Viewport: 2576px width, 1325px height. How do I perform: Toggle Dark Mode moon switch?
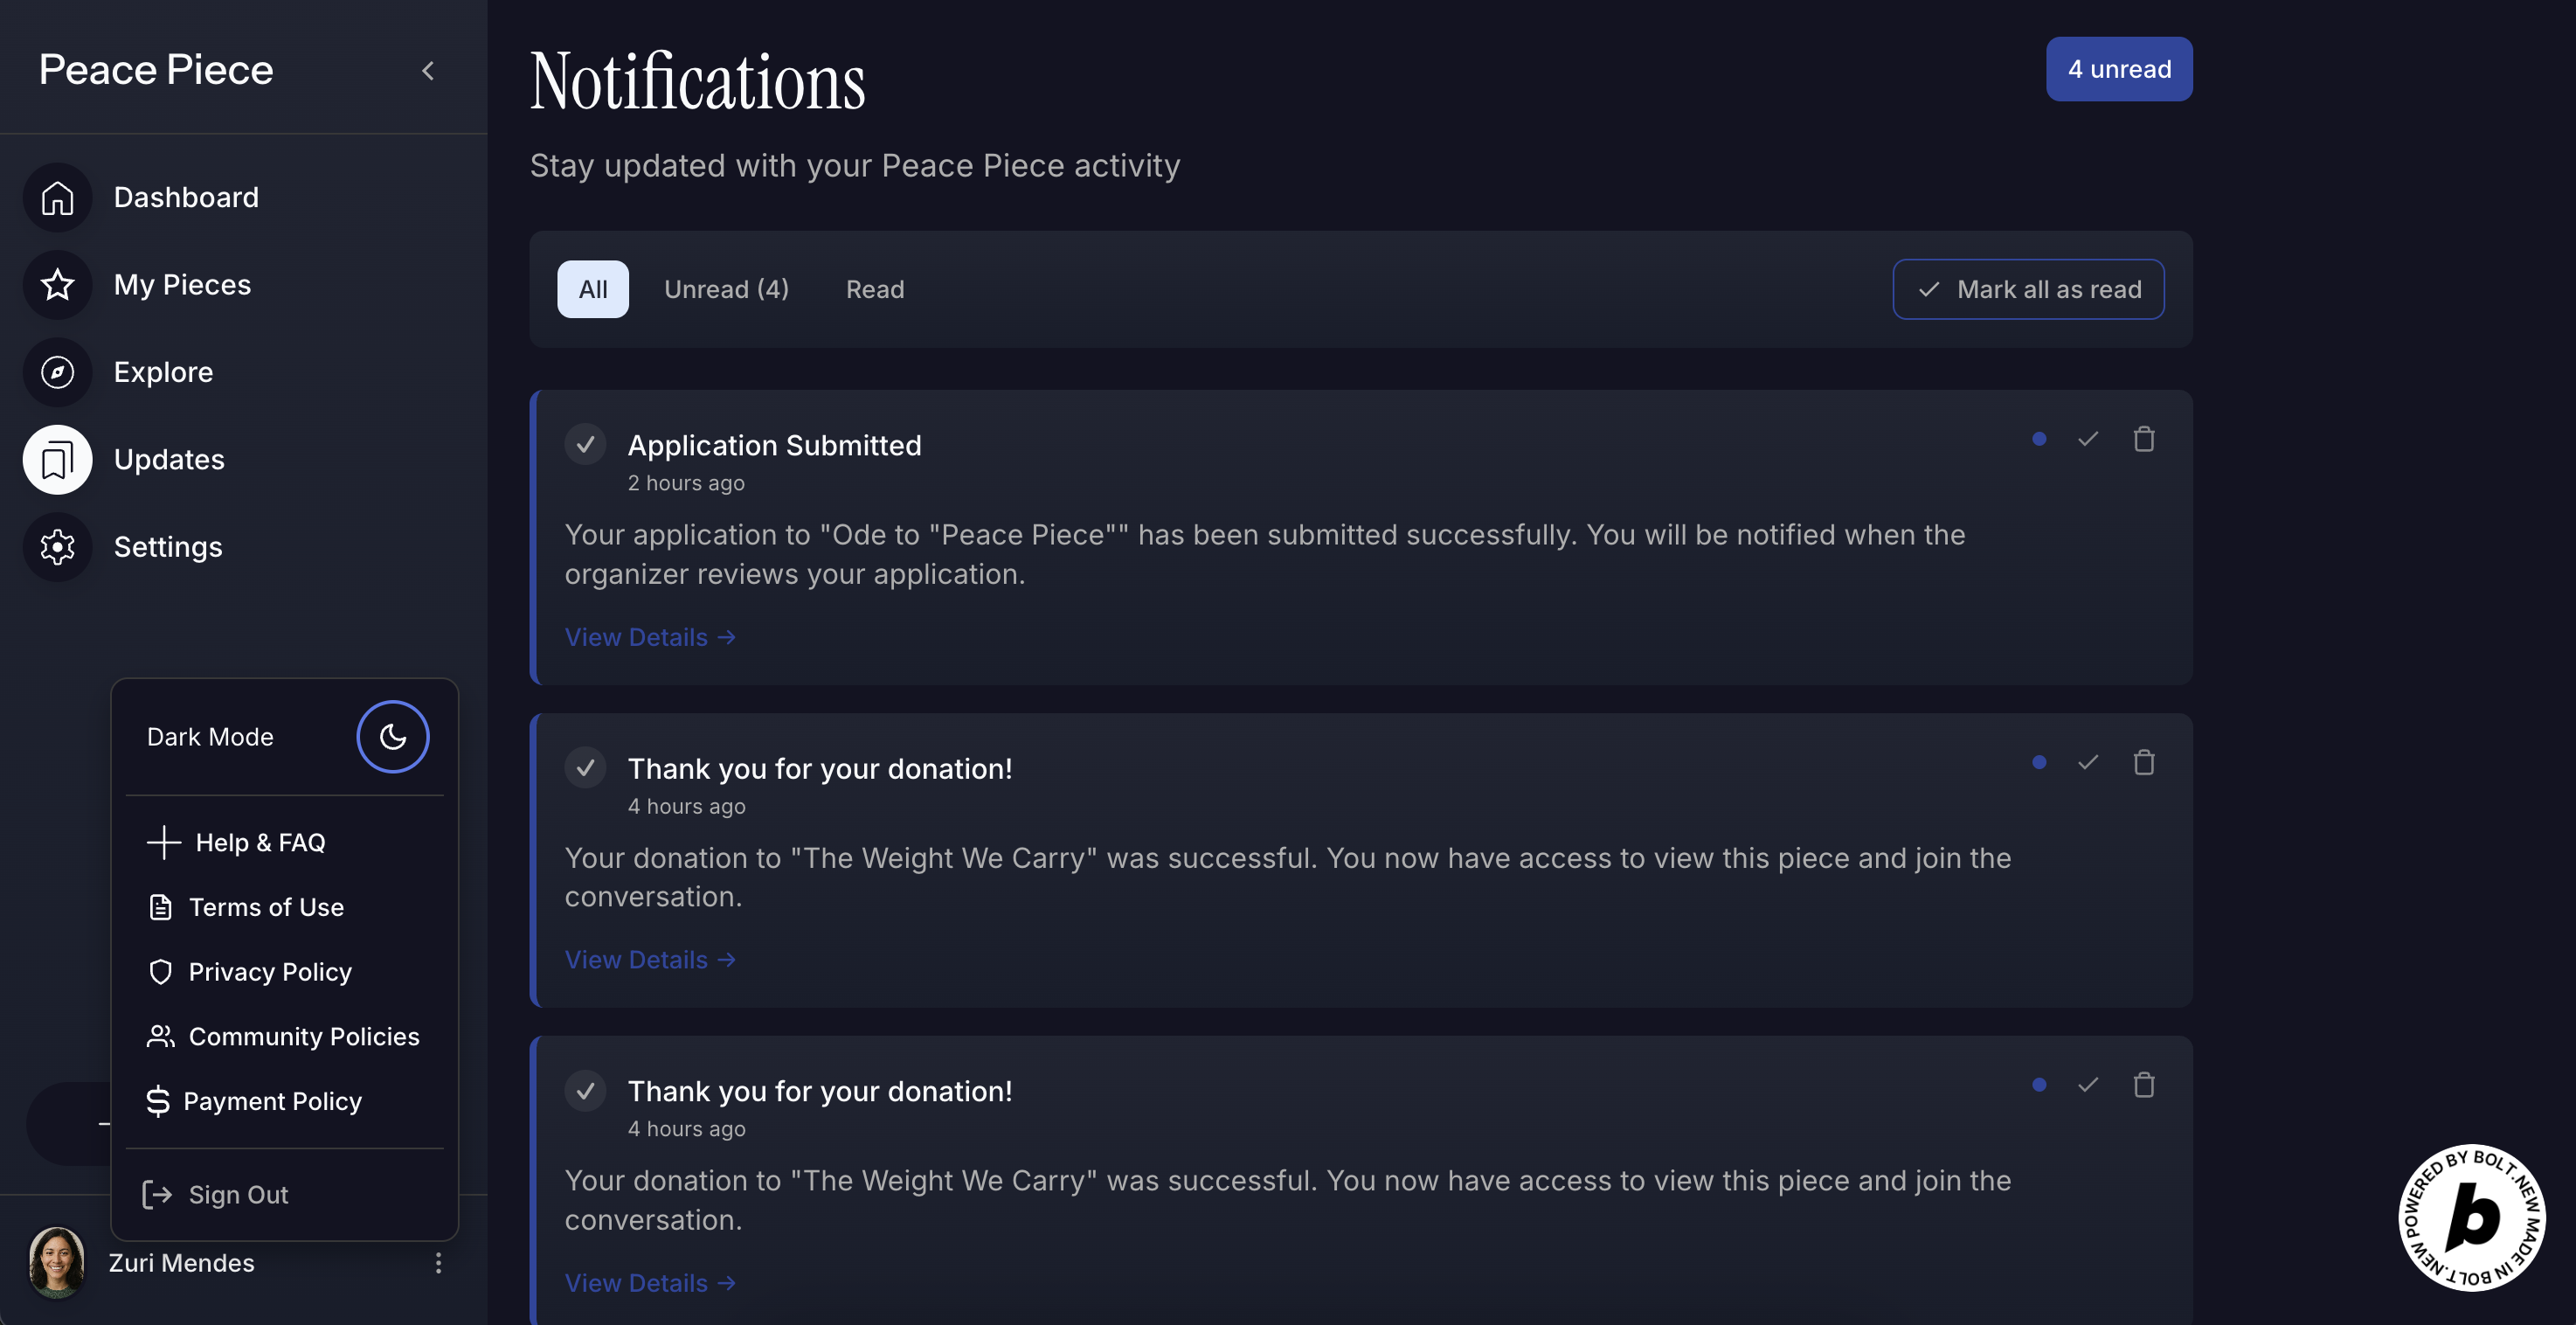392,737
